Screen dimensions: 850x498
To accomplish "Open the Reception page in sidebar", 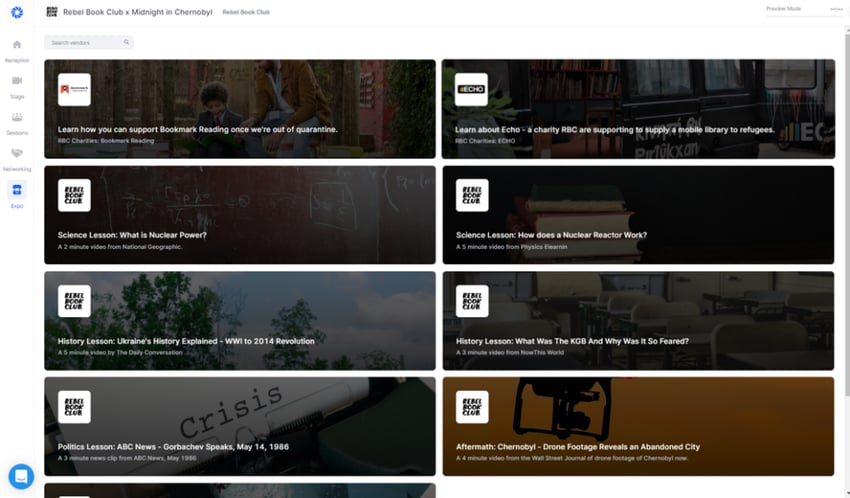I will pos(17,50).
